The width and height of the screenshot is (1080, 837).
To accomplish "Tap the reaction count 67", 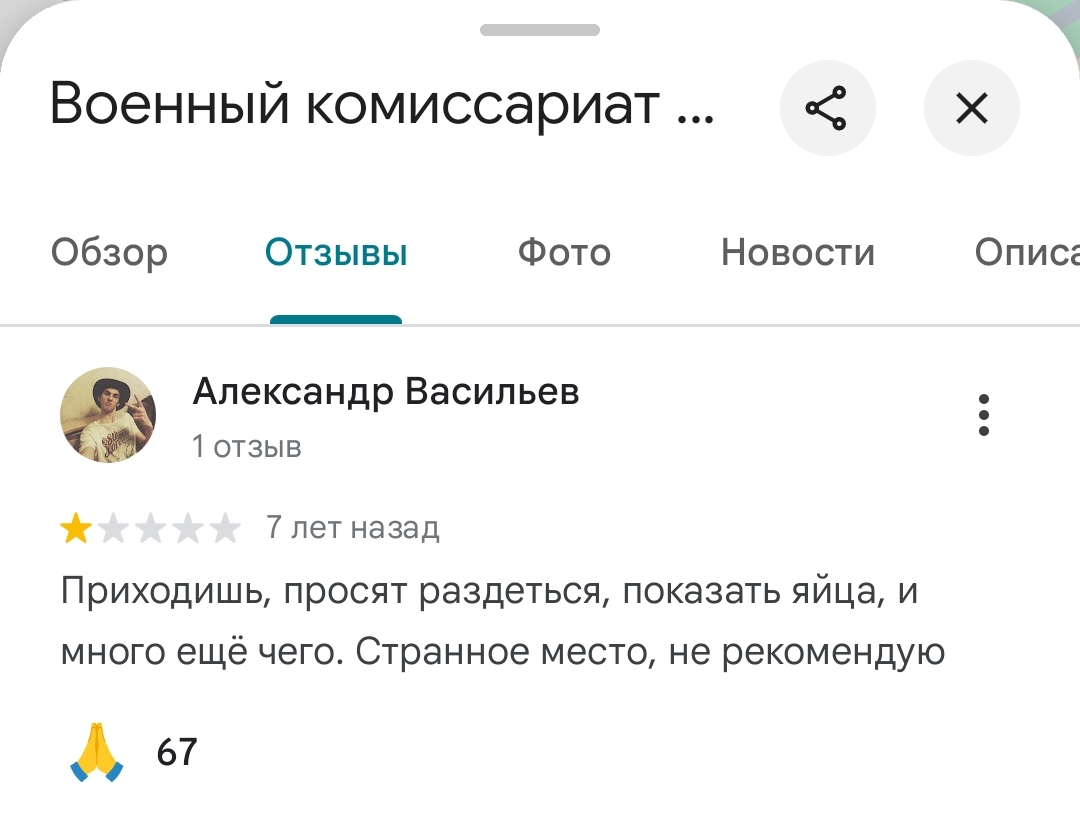I will click(177, 752).
